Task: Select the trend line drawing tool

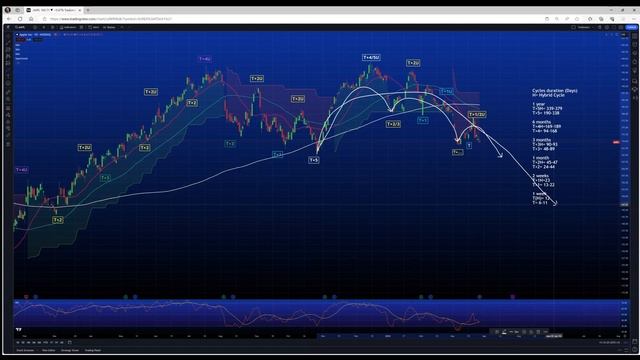Action: pos(8,42)
